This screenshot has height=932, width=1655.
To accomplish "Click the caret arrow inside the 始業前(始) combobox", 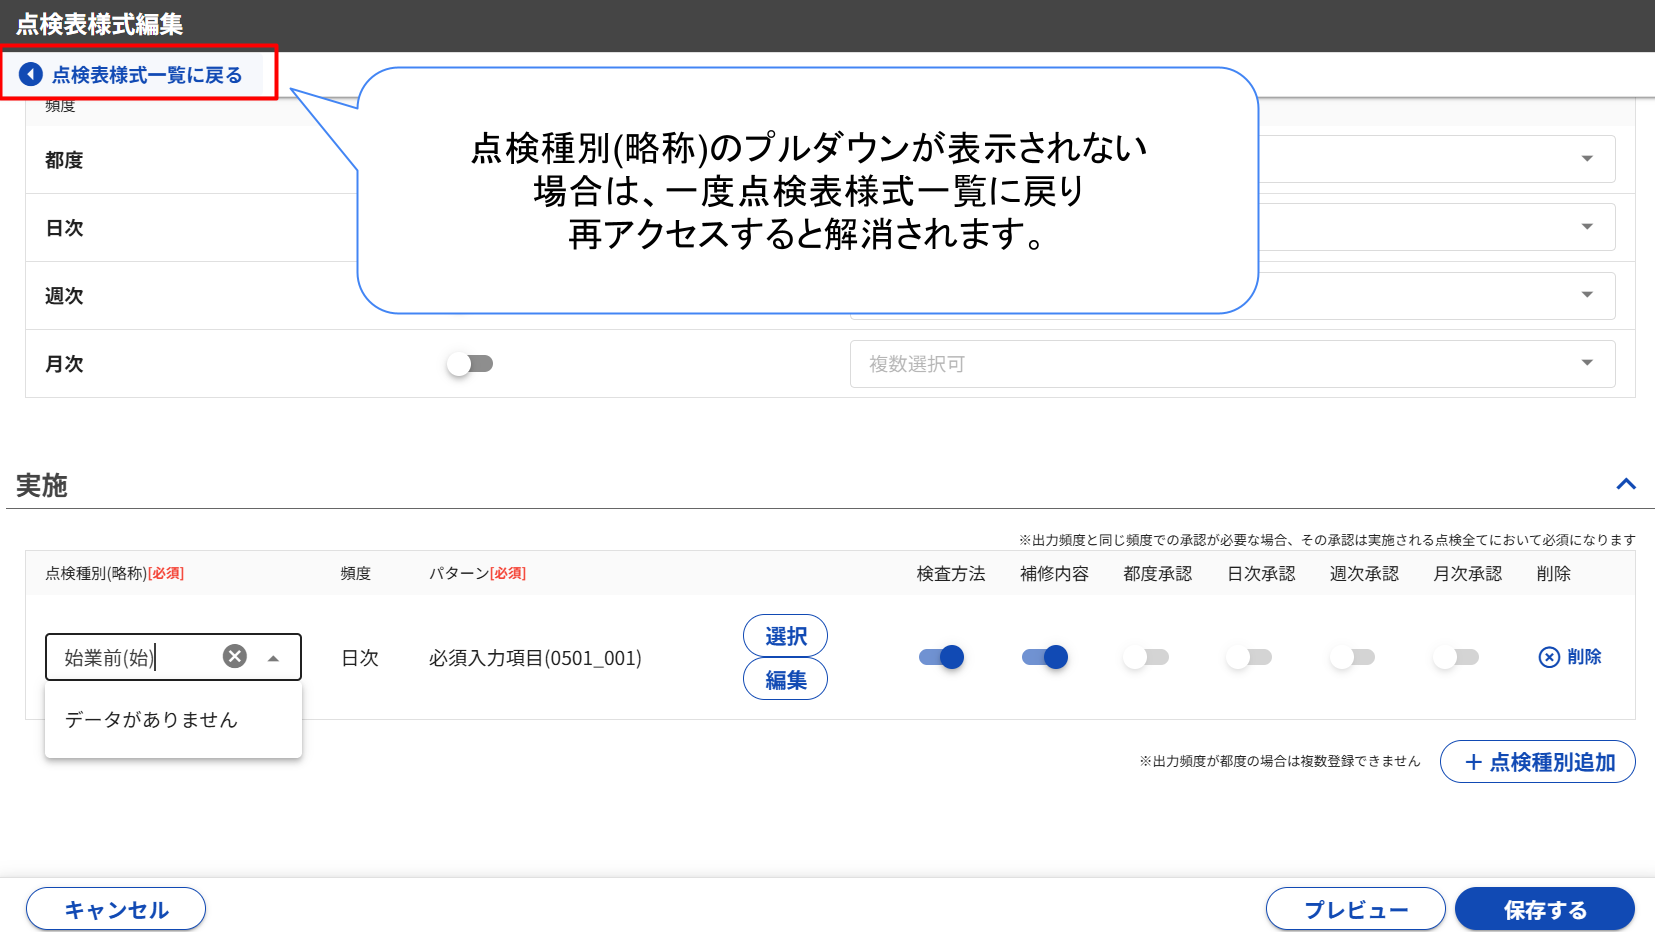I will click(x=272, y=657).
